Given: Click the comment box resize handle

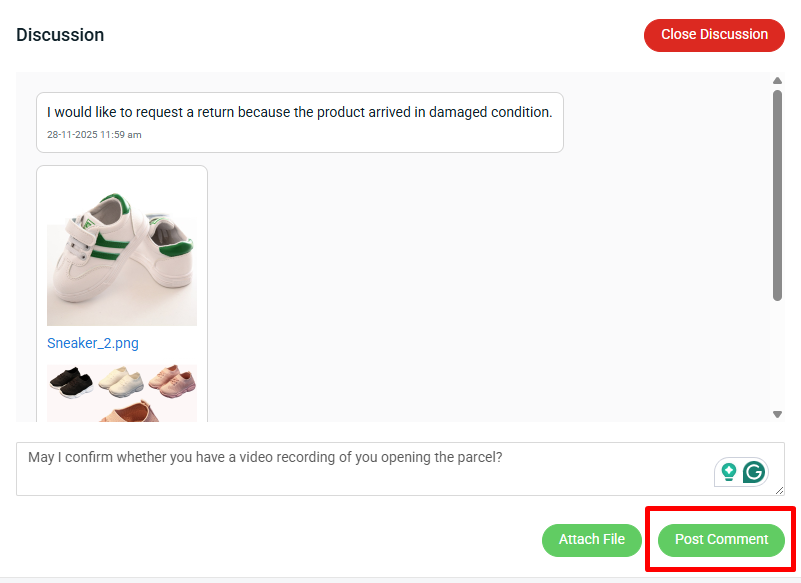Looking at the screenshot, I should (x=779, y=490).
